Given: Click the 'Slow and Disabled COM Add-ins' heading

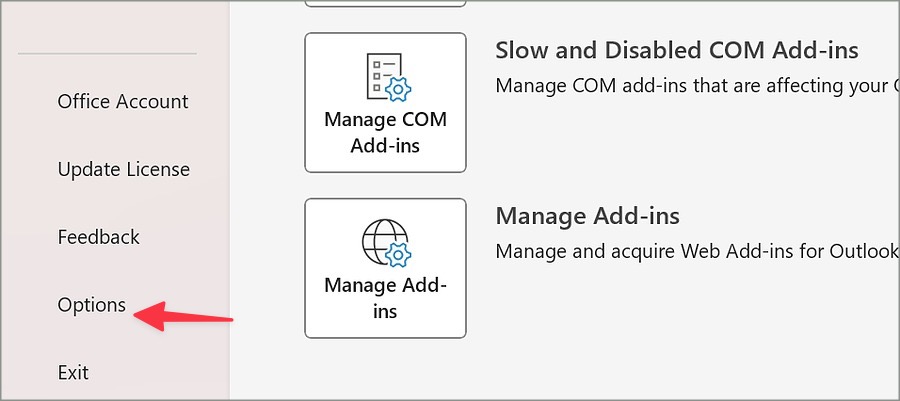Looking at the screenshot, I should coord(677,51).
